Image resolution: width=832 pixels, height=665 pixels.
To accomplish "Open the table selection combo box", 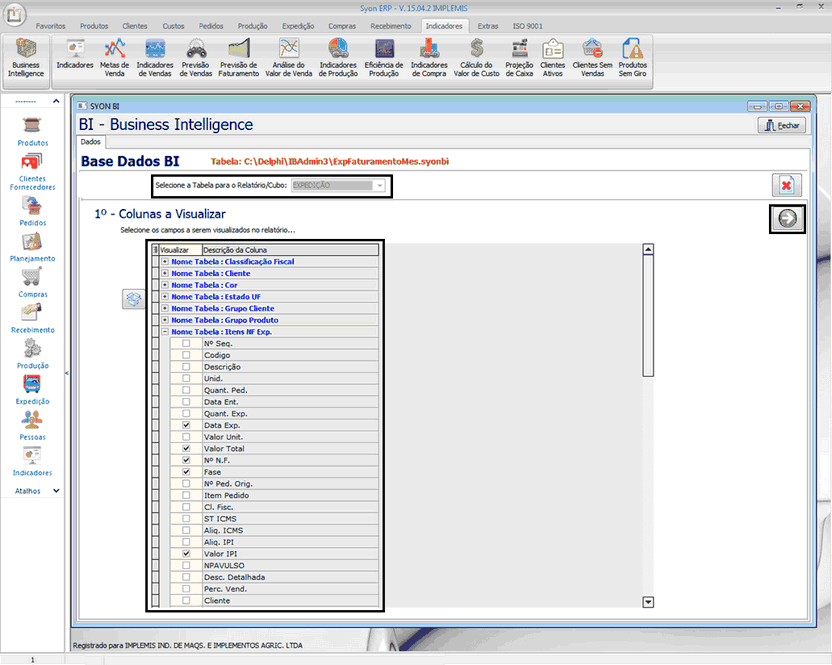I will tap(379, 185).
